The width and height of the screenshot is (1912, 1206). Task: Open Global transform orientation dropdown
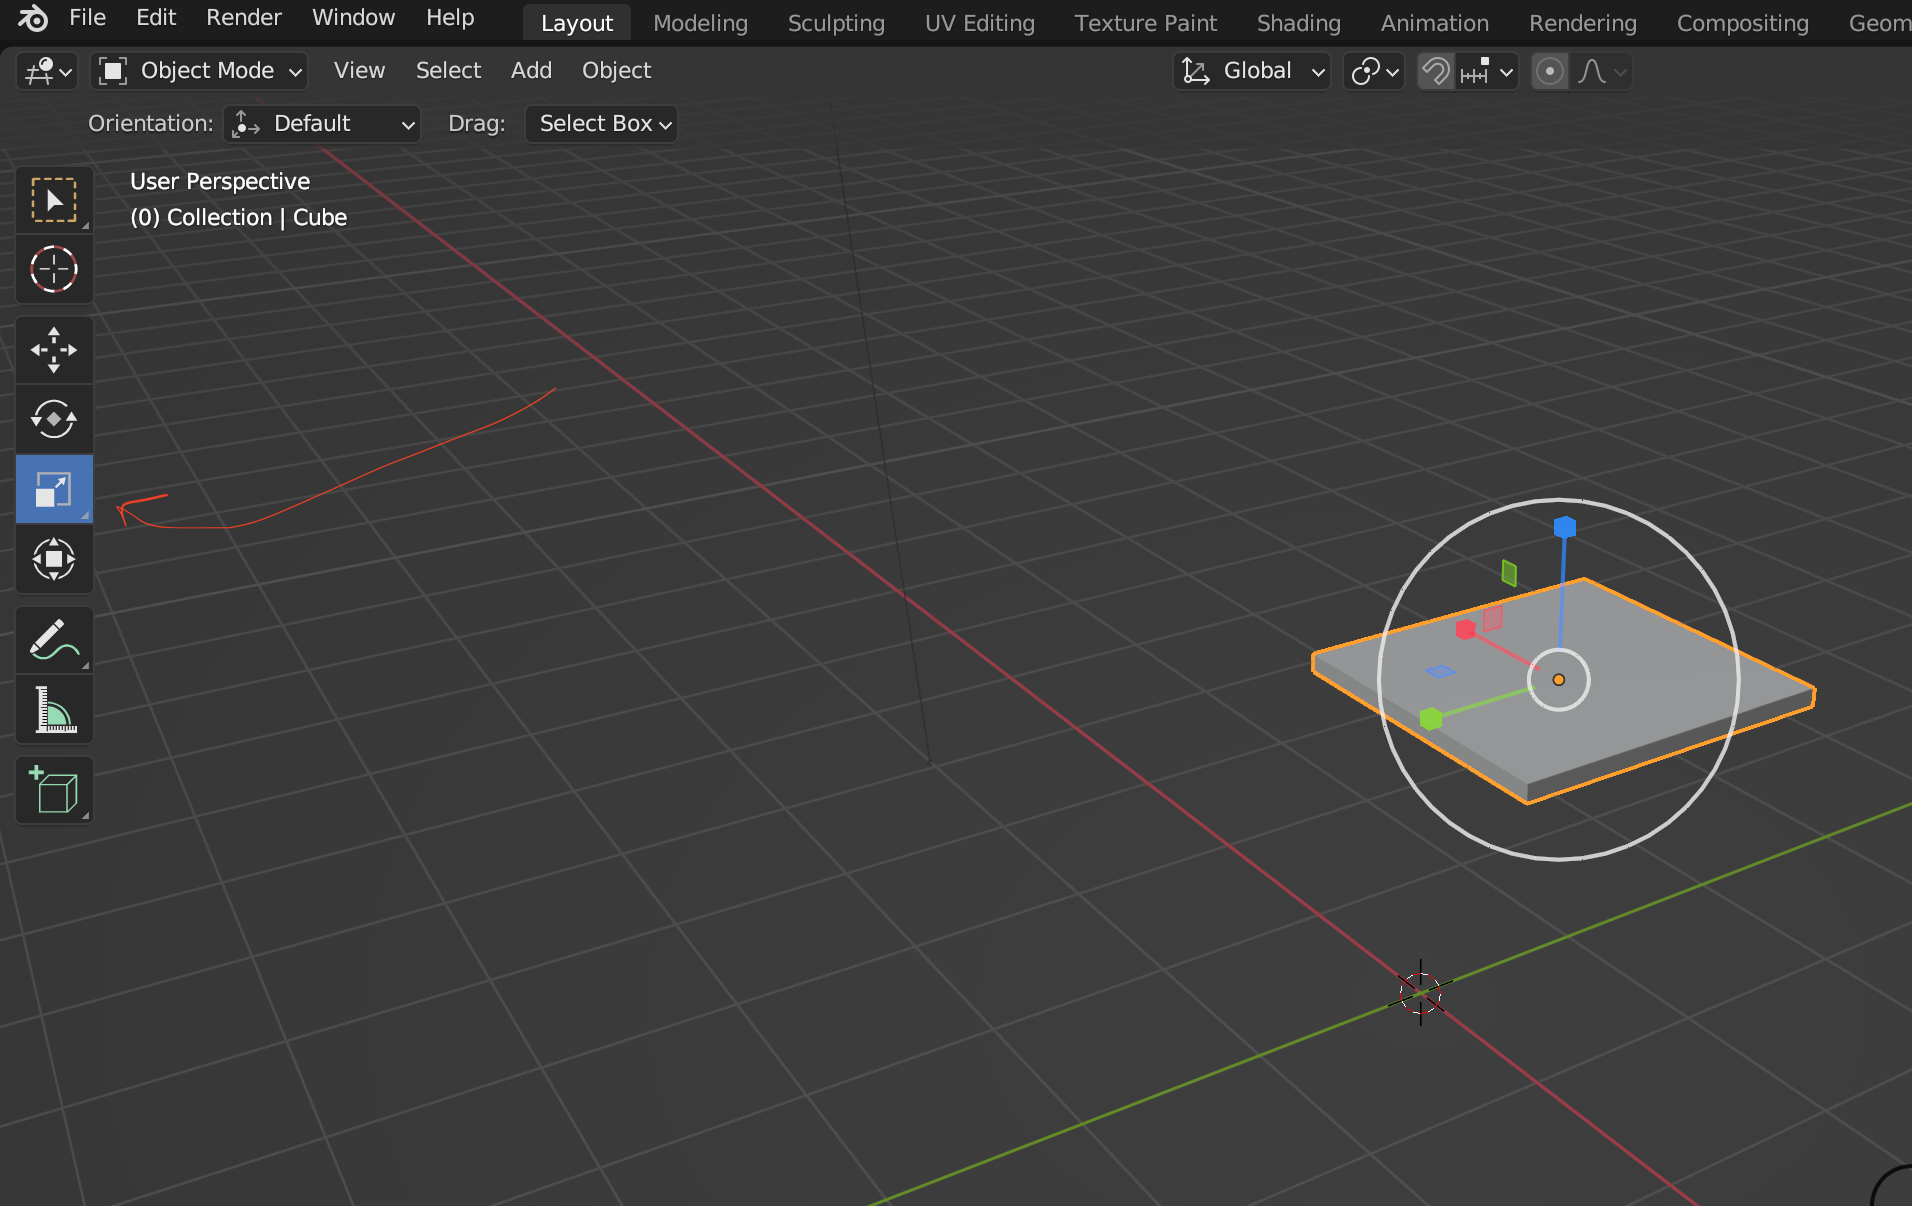[x=1252, y=71]
